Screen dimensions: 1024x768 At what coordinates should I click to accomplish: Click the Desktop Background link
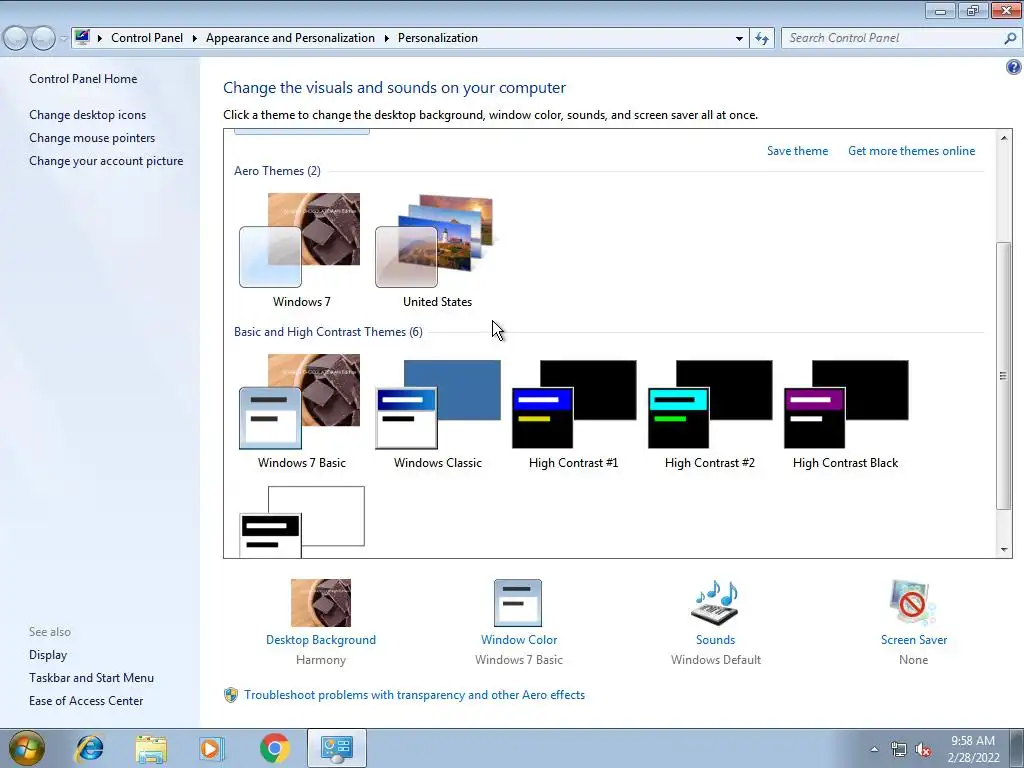tap(321, 640)
